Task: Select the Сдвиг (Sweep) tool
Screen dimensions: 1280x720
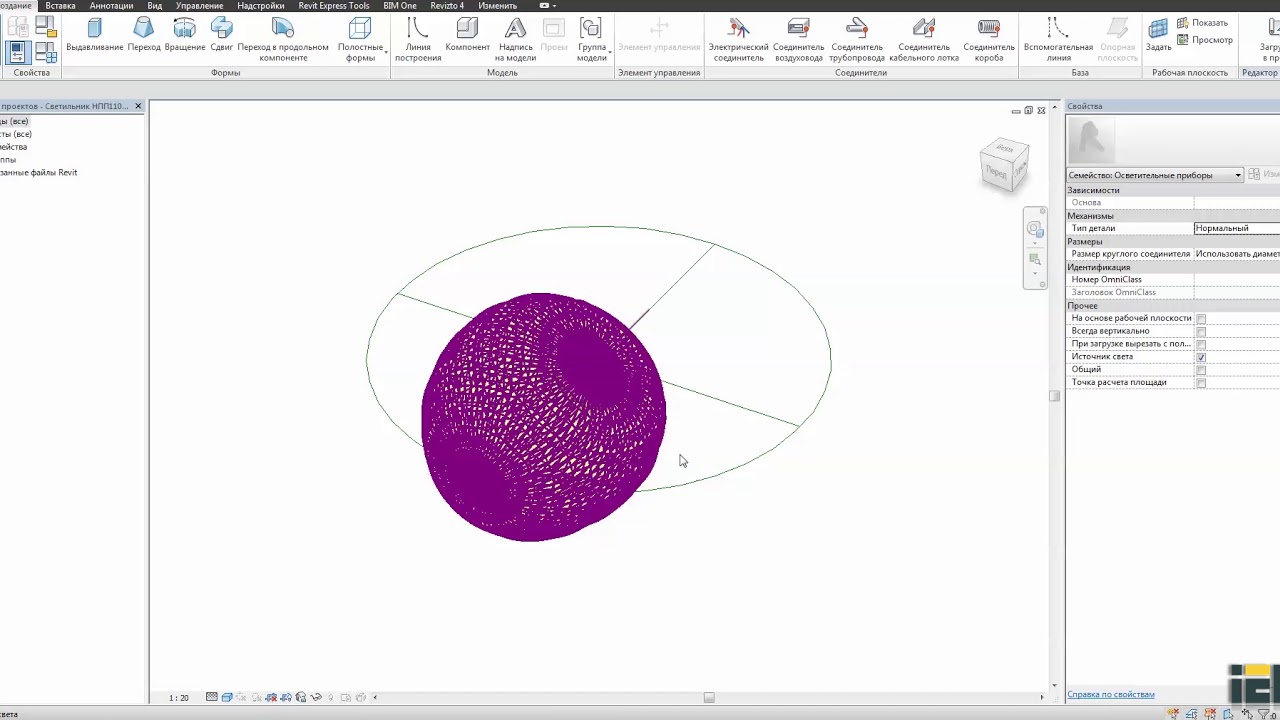Action: coord(222,35)
